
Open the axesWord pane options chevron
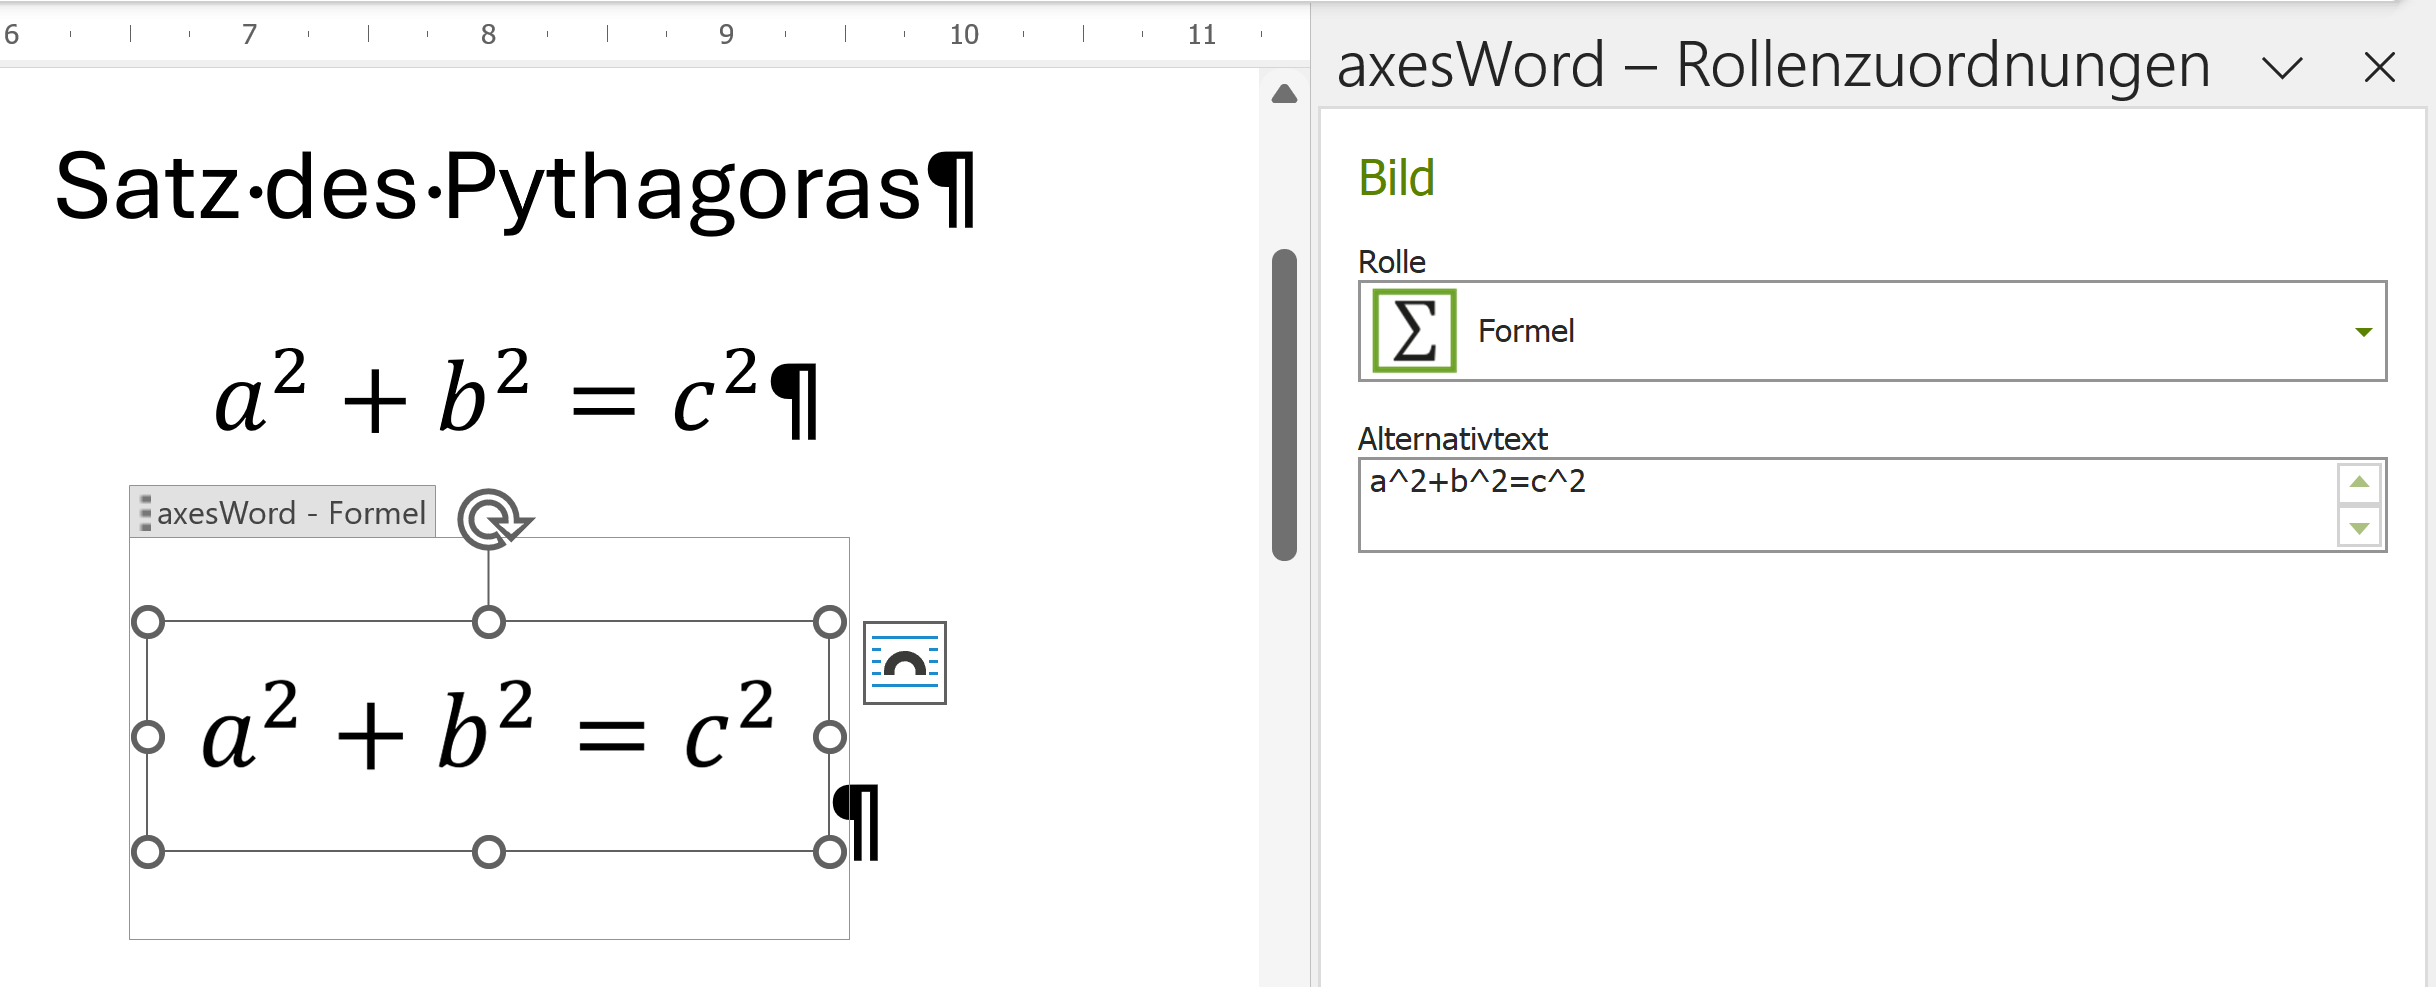tap(2283, 68)
